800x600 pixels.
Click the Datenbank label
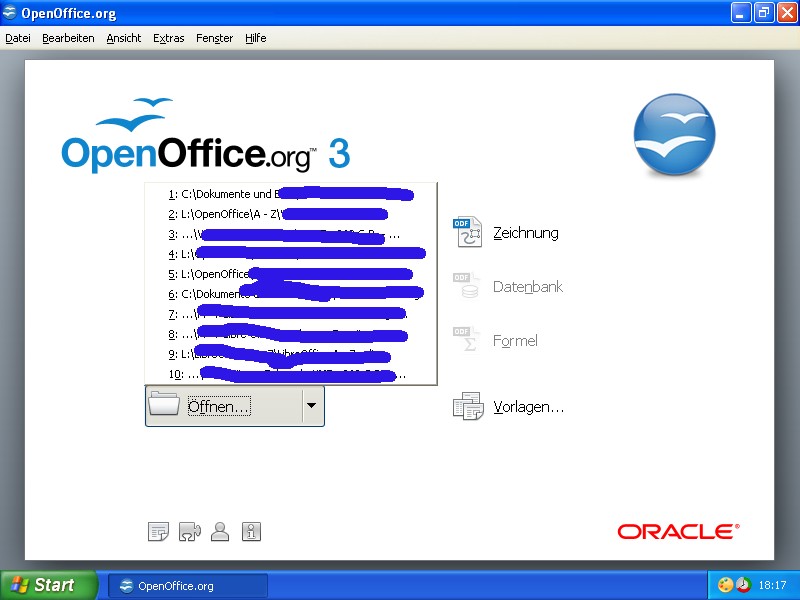pos(528,287)
